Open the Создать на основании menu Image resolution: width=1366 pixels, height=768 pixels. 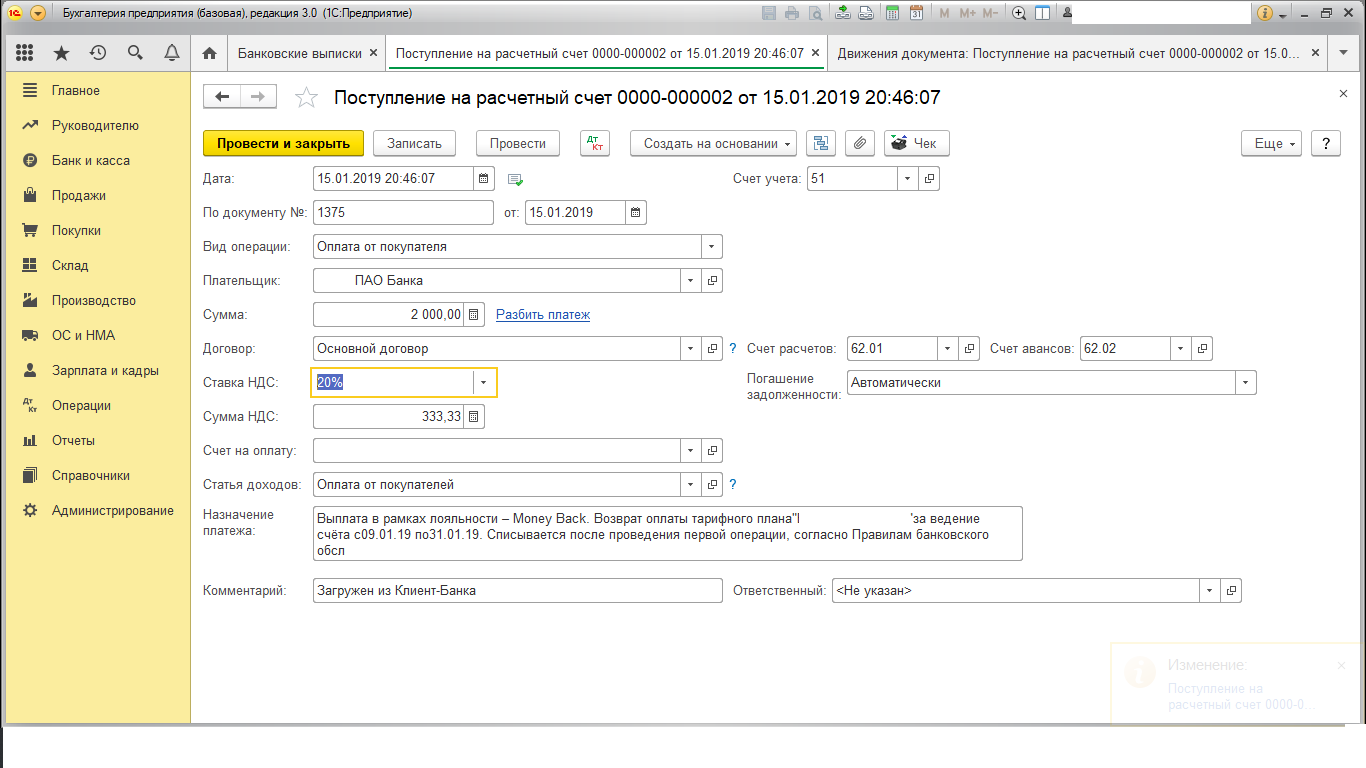712,143
